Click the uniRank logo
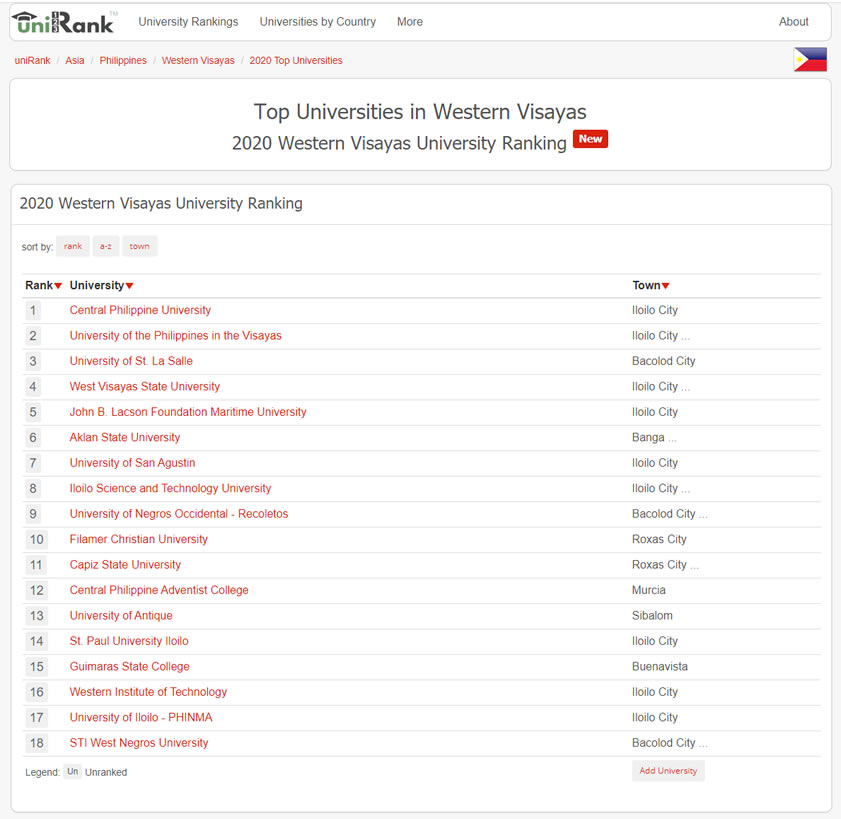Screen dimensions: 841x819 click(x=64, y=22)
